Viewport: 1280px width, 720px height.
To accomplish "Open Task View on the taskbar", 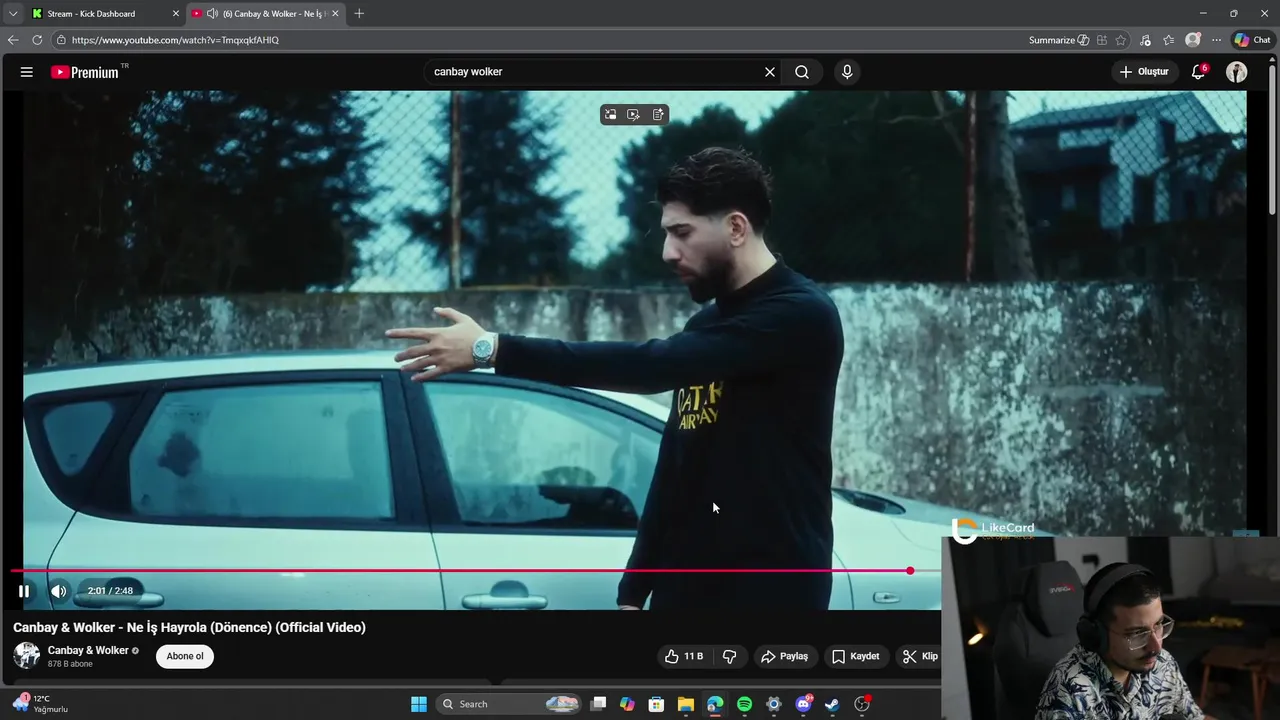I will (x=598, y=704).
